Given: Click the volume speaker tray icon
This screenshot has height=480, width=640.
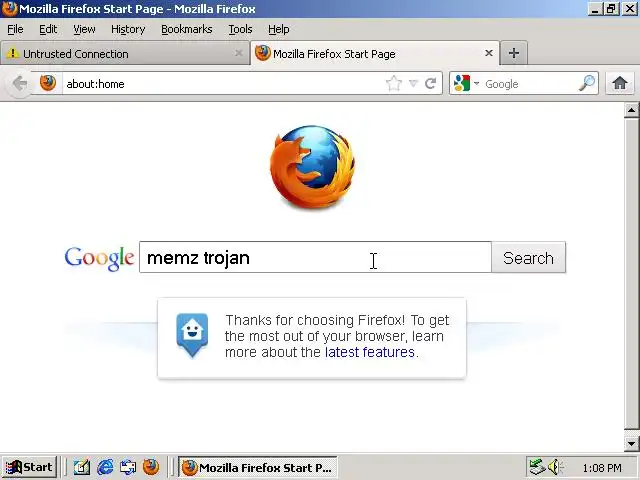Looking at the screenshot, I should [x=555, y=467].
